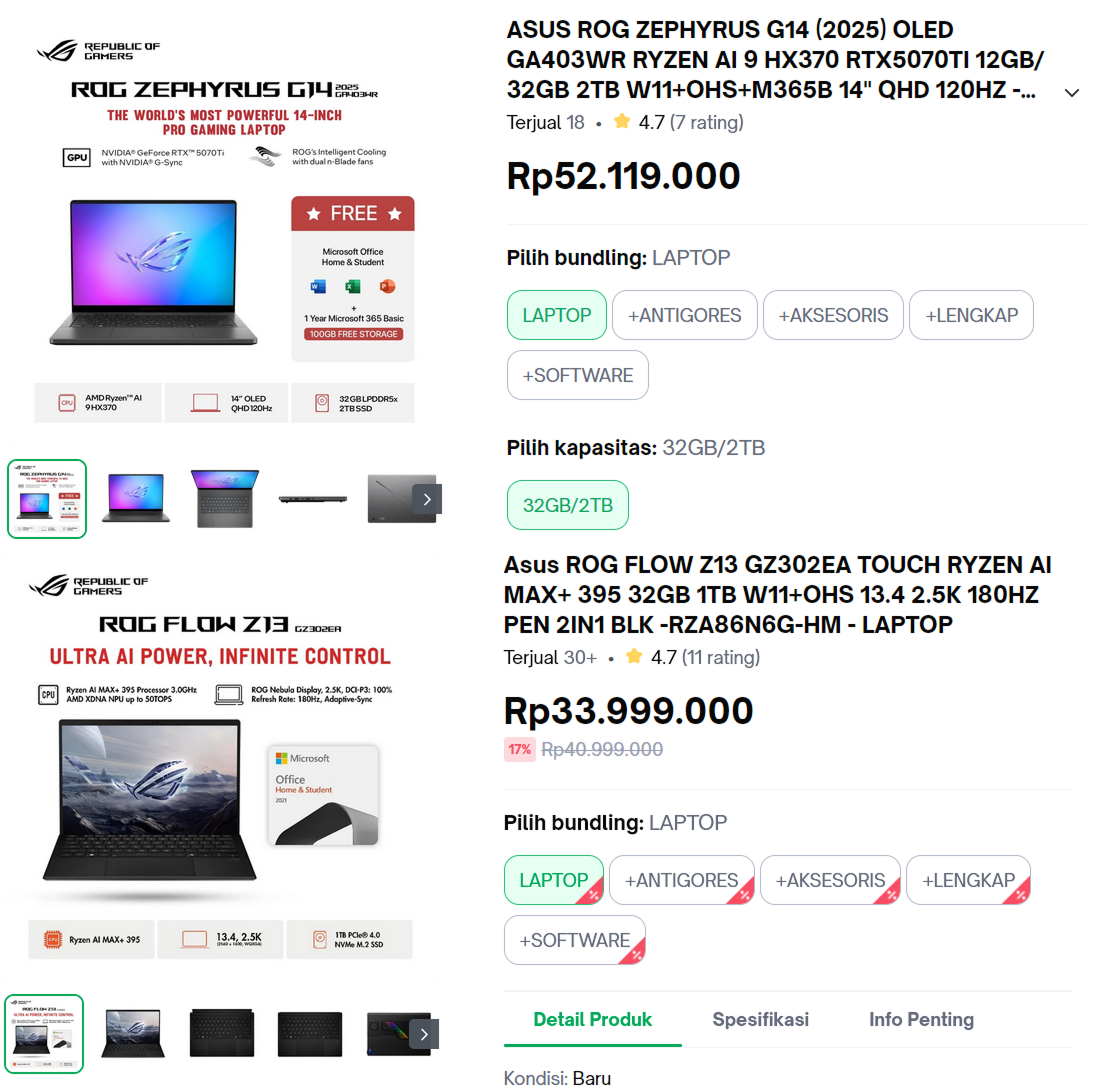Click the Flow Z13 rating star icon
Screen dimensions: 1120x1089
pos(634,656)
